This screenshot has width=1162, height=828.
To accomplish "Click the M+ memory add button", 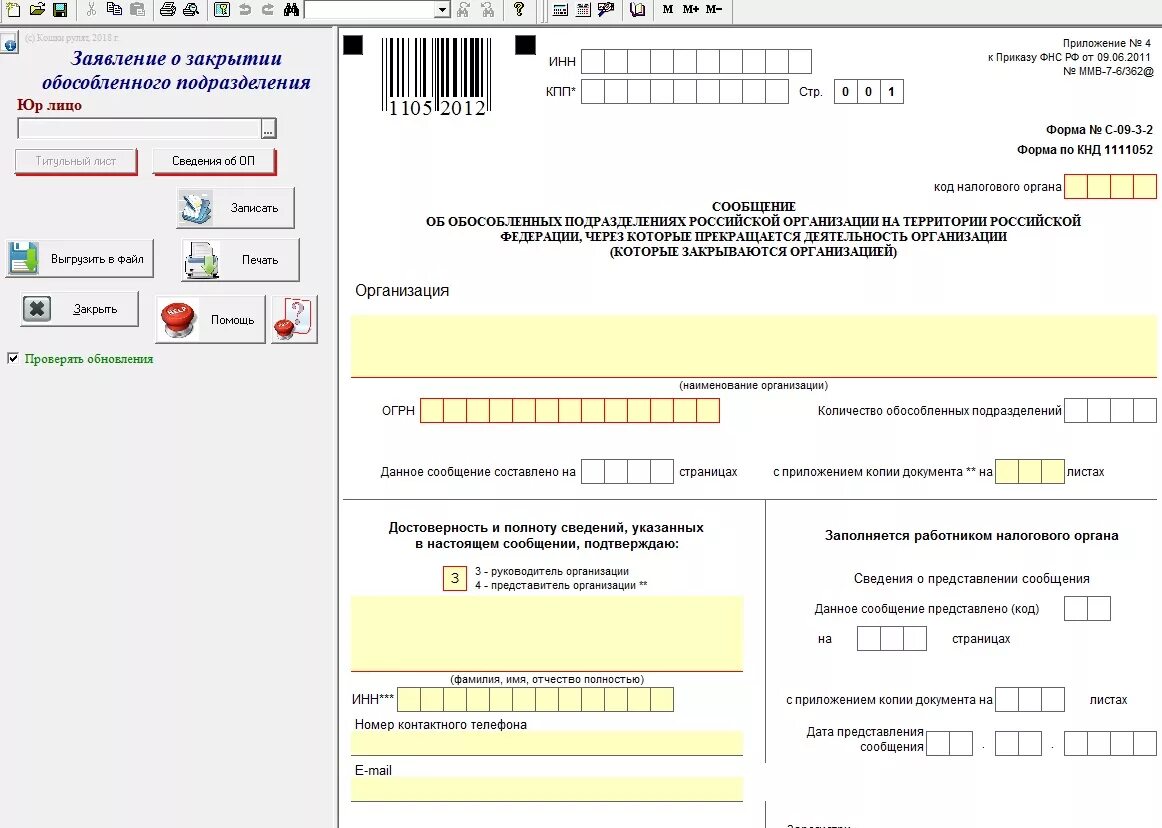I will (x=691, y=9).
